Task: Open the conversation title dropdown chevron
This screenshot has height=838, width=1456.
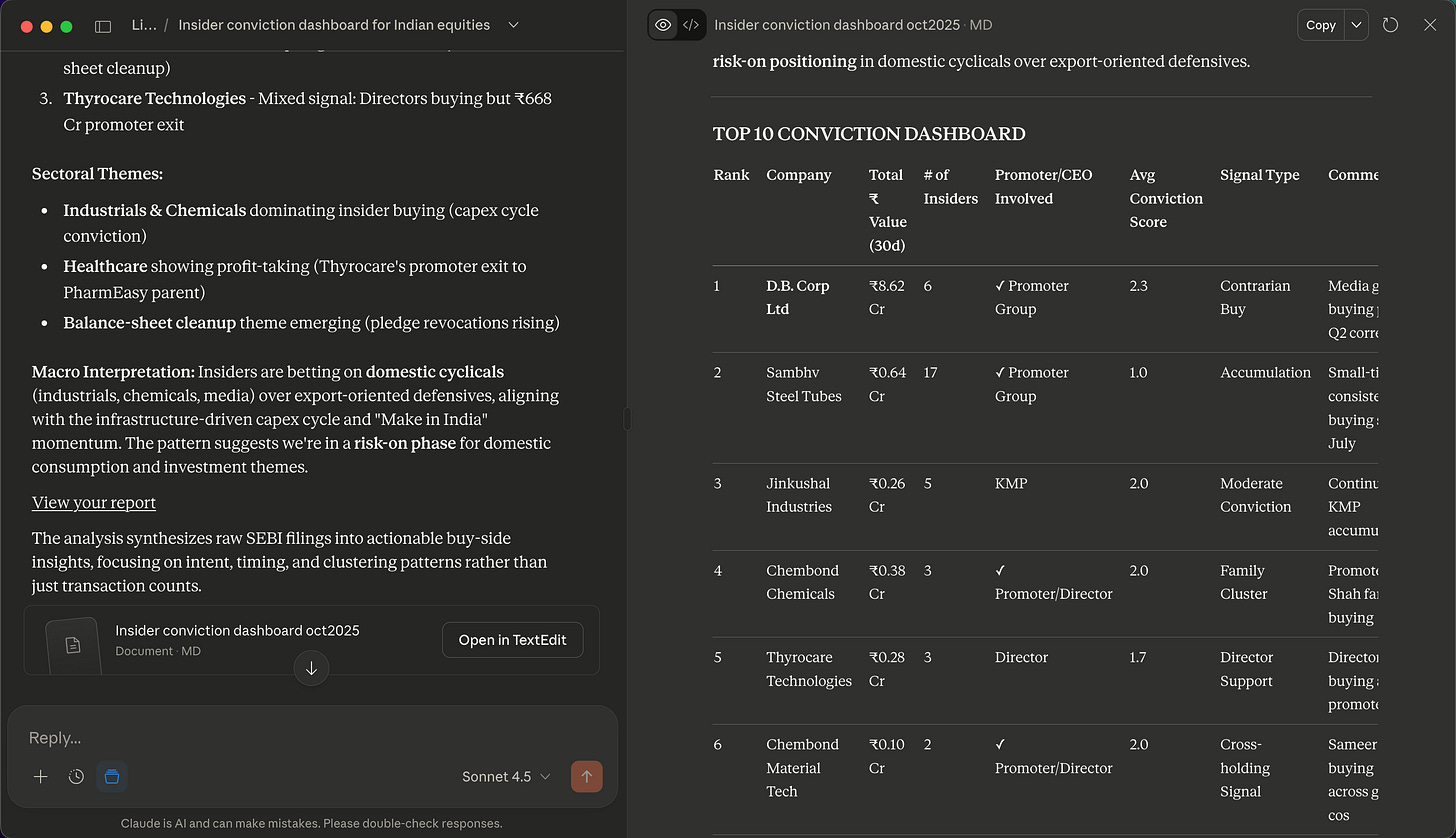Action: coord(514,25)
